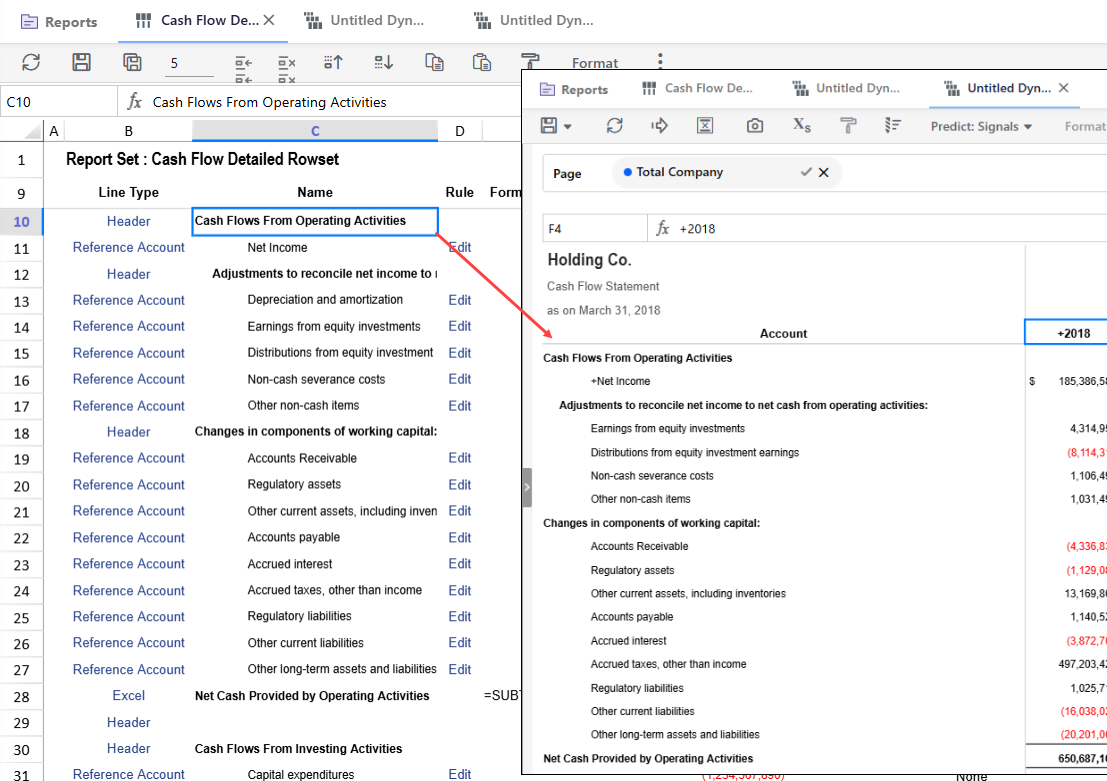The width and height of the screenshot is (1107, 781).
Task: Select column C header
Action: (x=315, y=131)
